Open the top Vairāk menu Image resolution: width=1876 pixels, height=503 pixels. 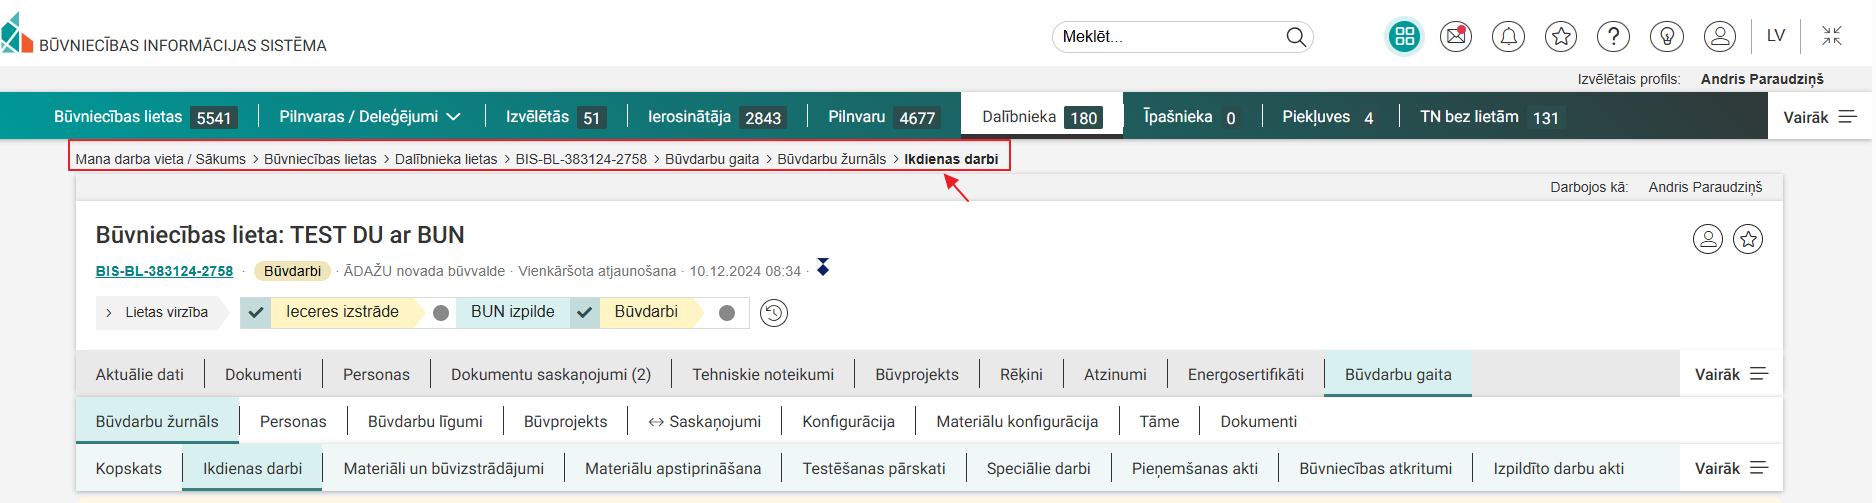pos(1819,117)
